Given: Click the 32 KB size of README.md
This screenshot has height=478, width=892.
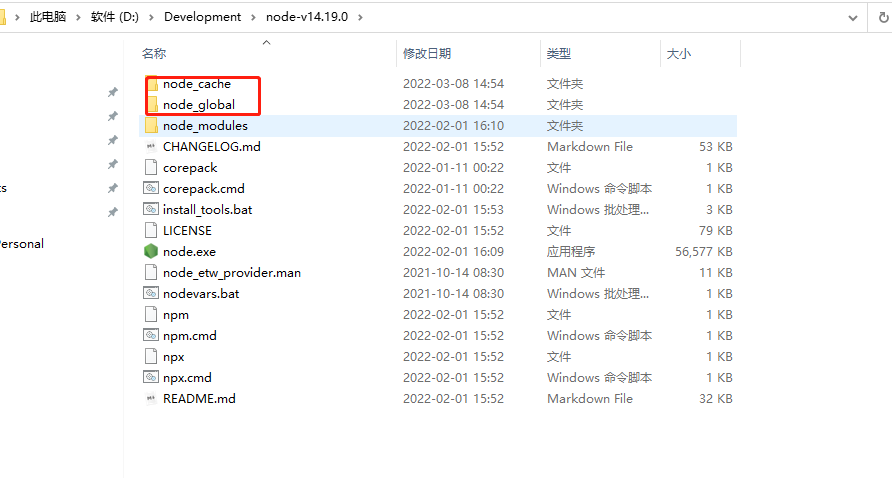Looking at the screenshot, I should (716, 399).
